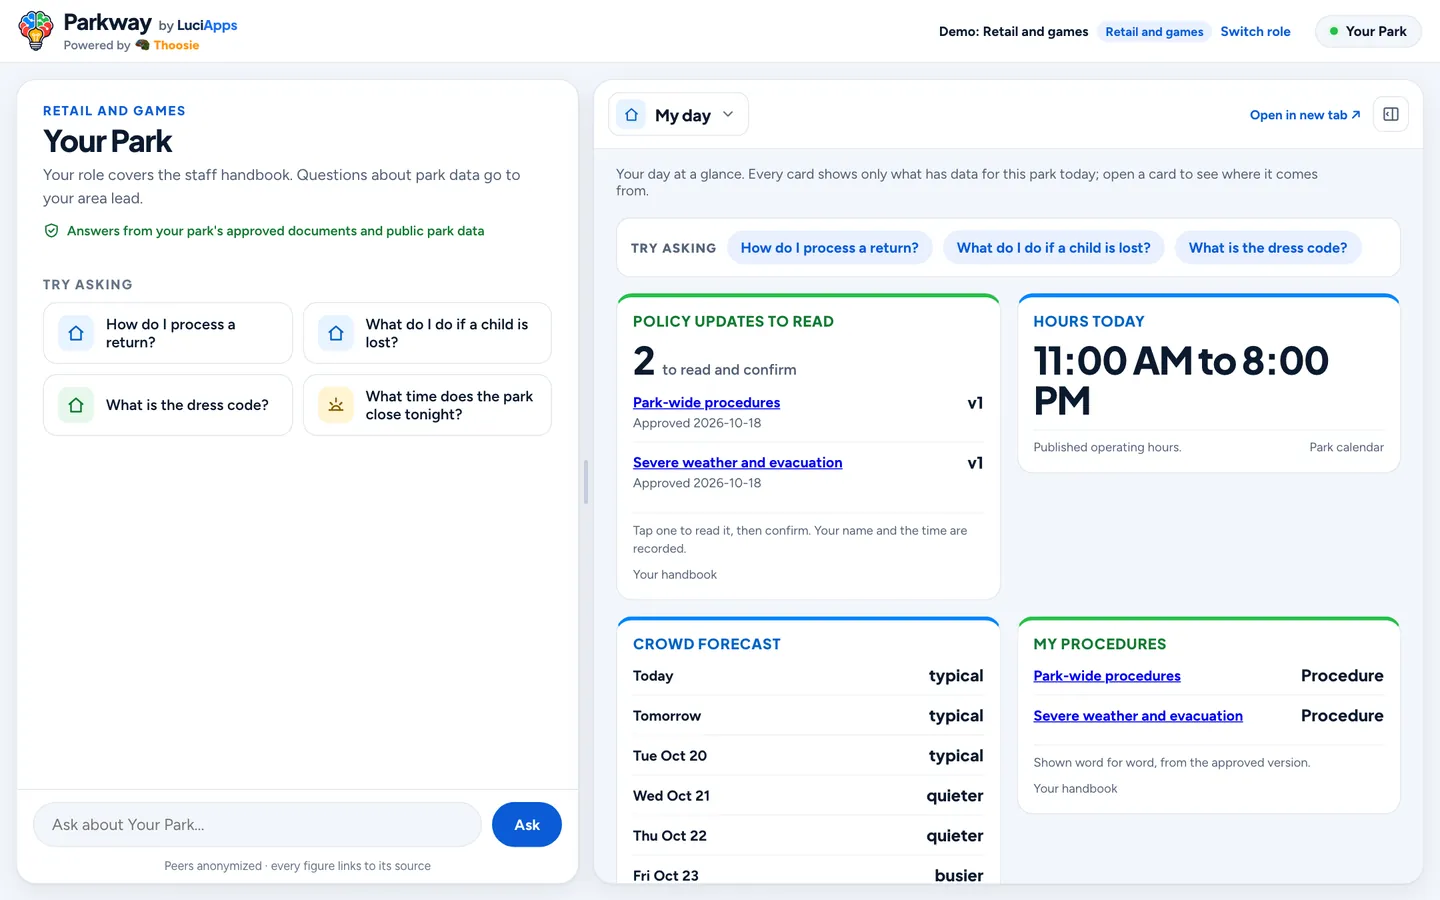1440x900 pixels.
Task: Click the Thoosie hedgehog icon
Action: point(142,45)
